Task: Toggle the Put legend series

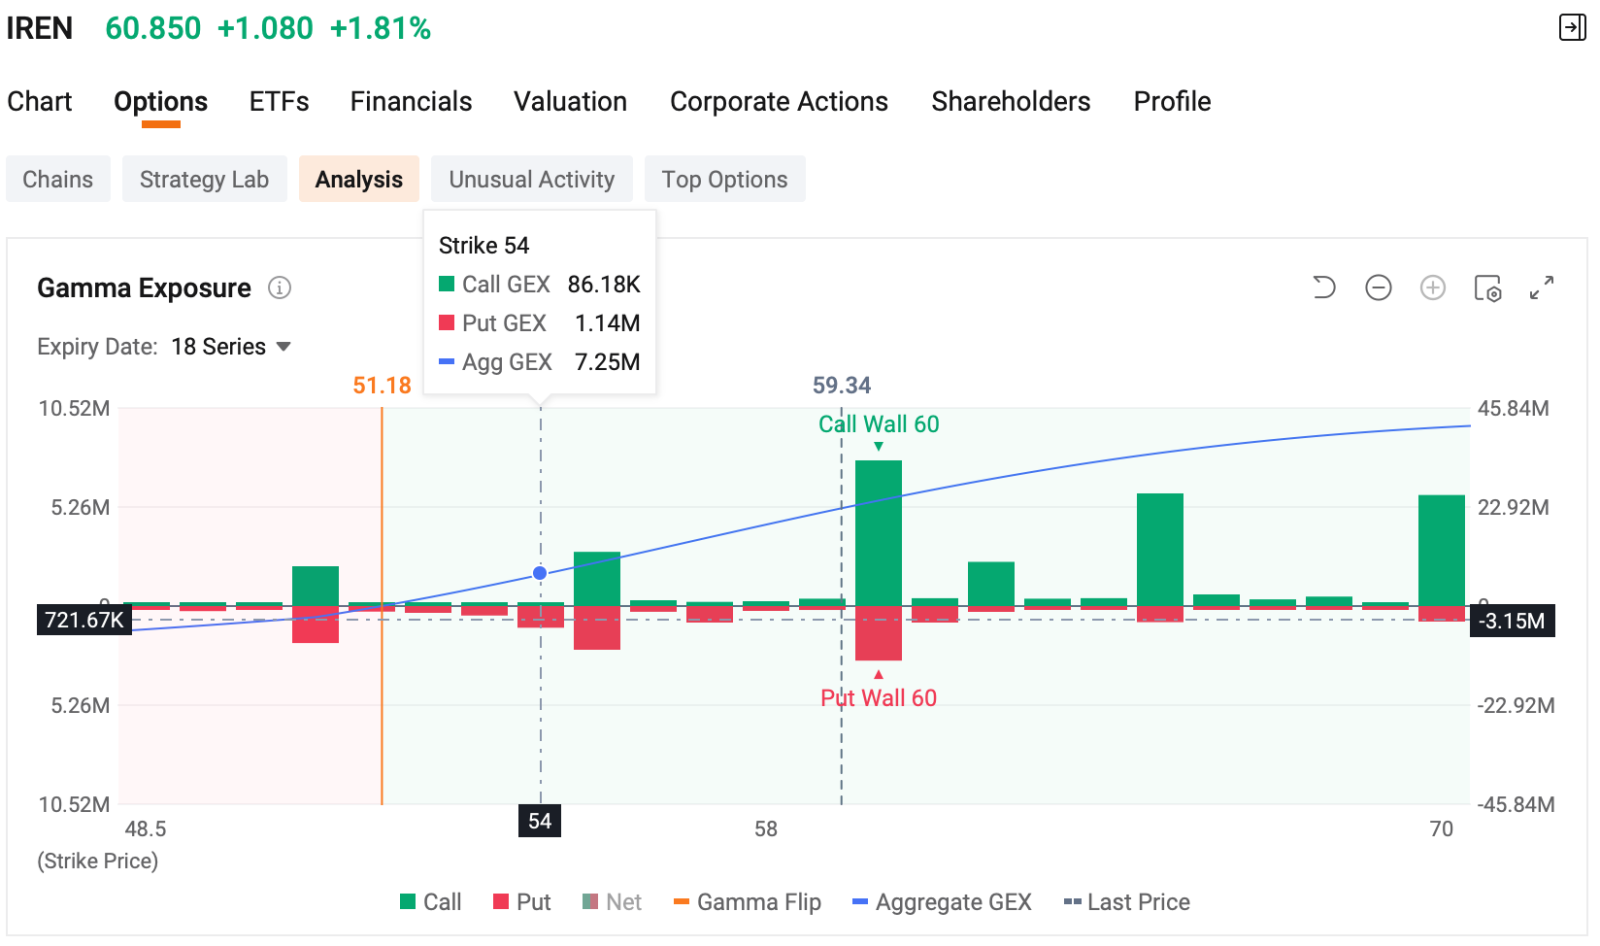Action: point(522,902)
